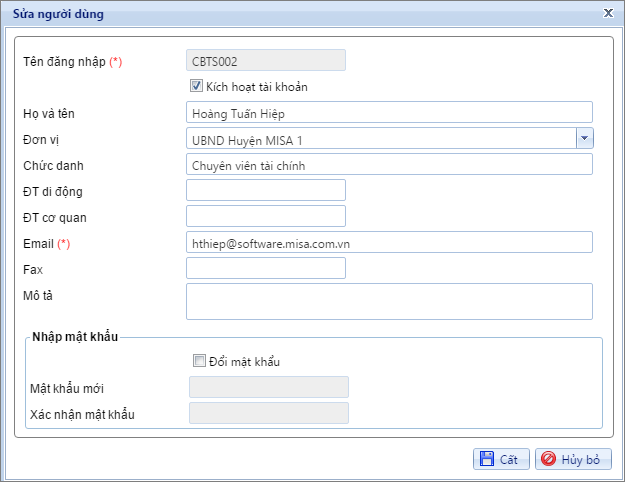Click the red cancel circle icon
This screenshot has height=482, width=625.
[x=548, y=459]
